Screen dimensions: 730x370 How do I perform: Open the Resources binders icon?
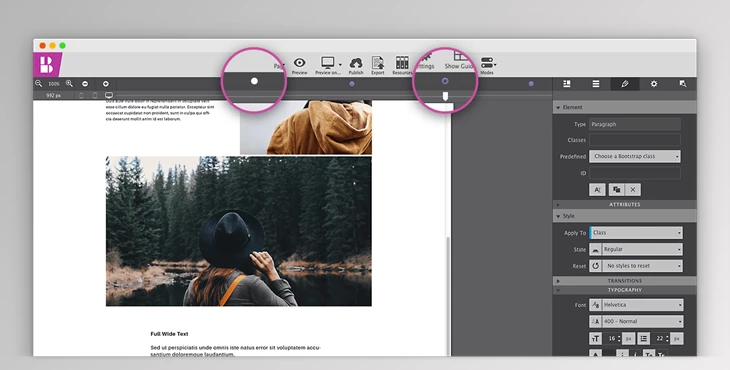click(x=402, y=63)
